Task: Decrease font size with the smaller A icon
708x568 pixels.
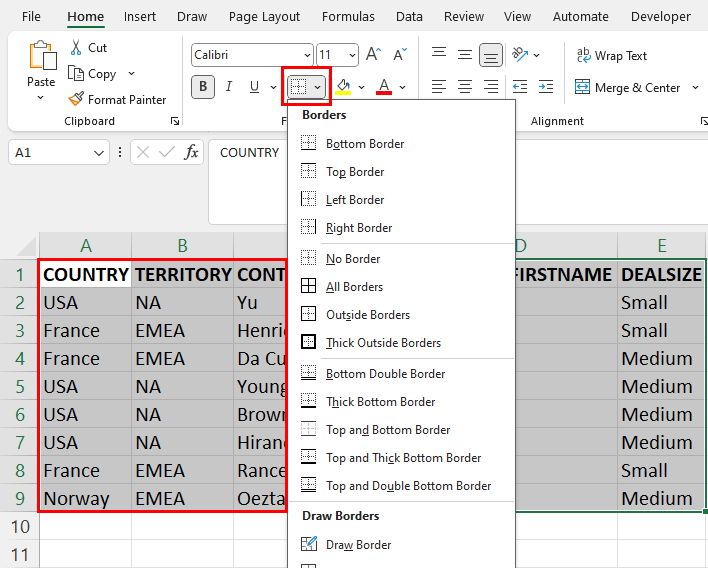Action: point(400,55)
